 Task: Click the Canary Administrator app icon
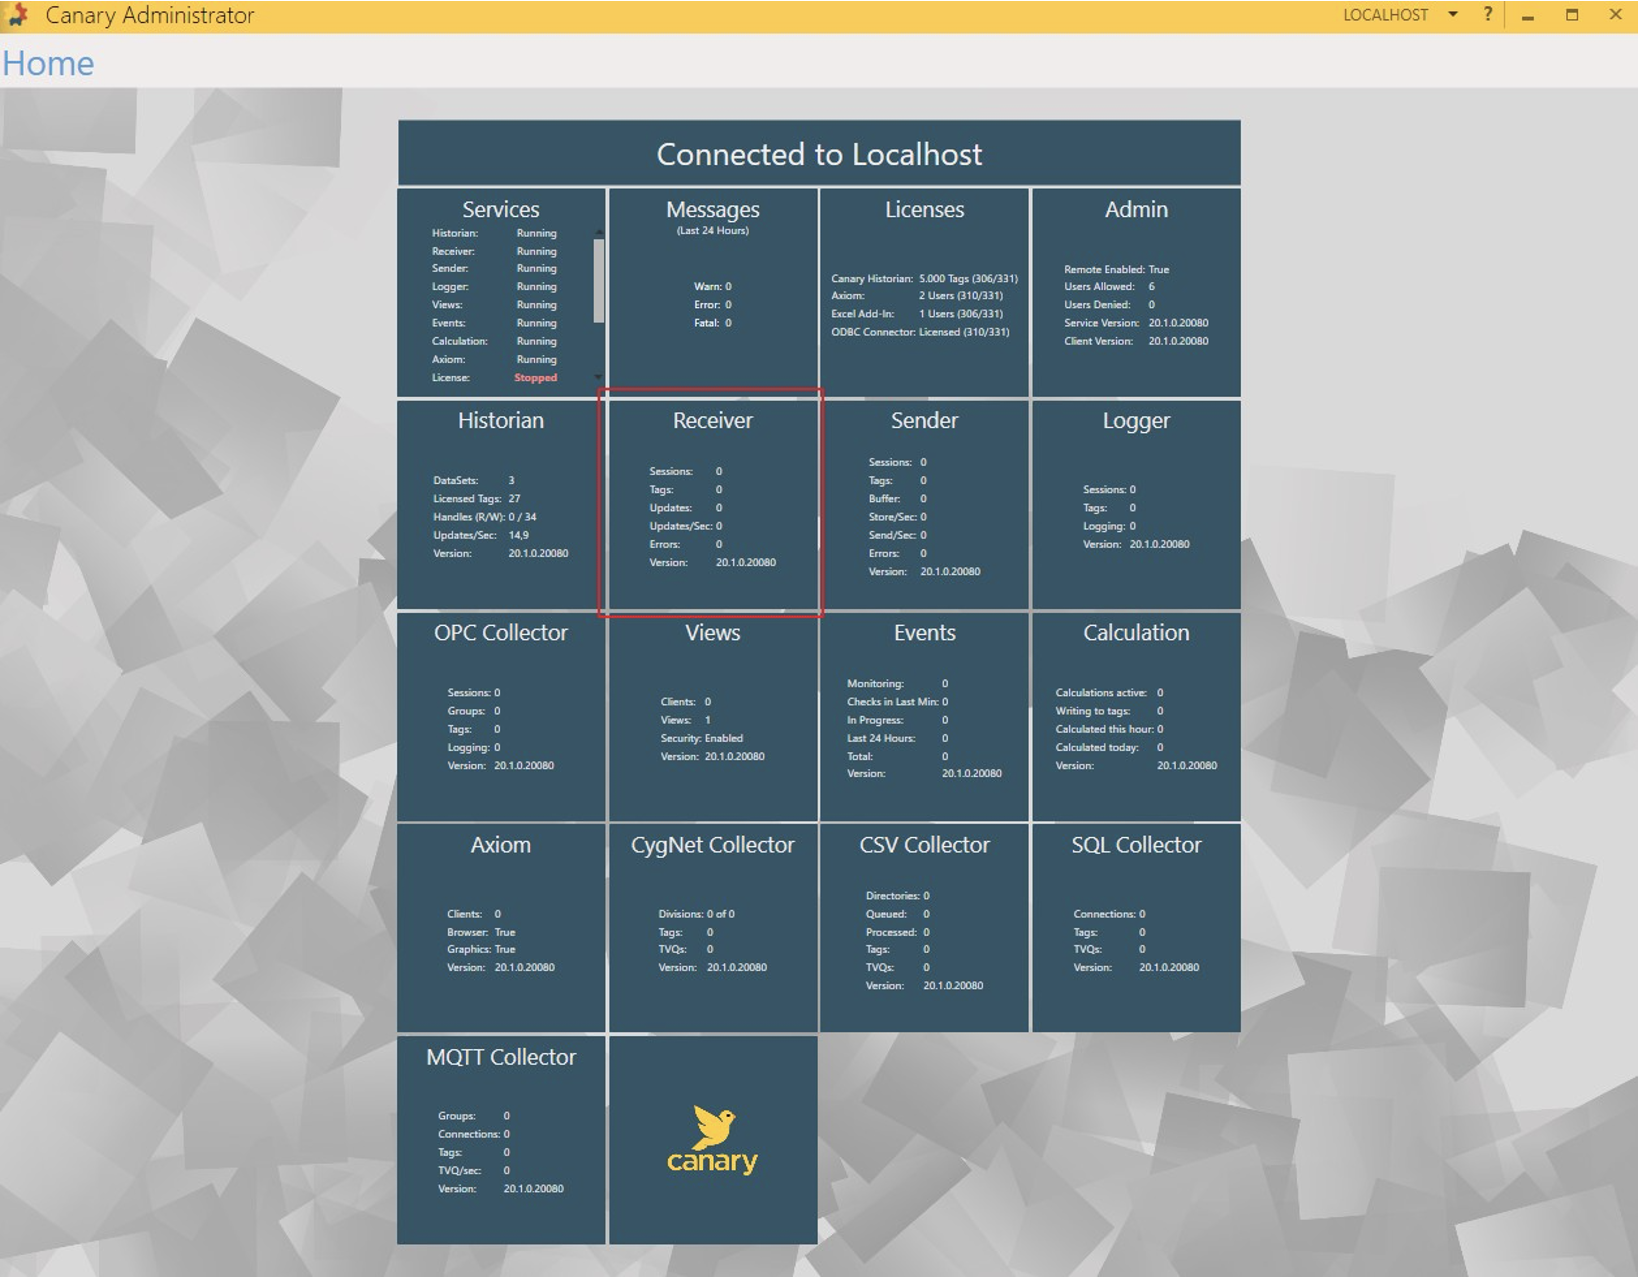[18, 15]
